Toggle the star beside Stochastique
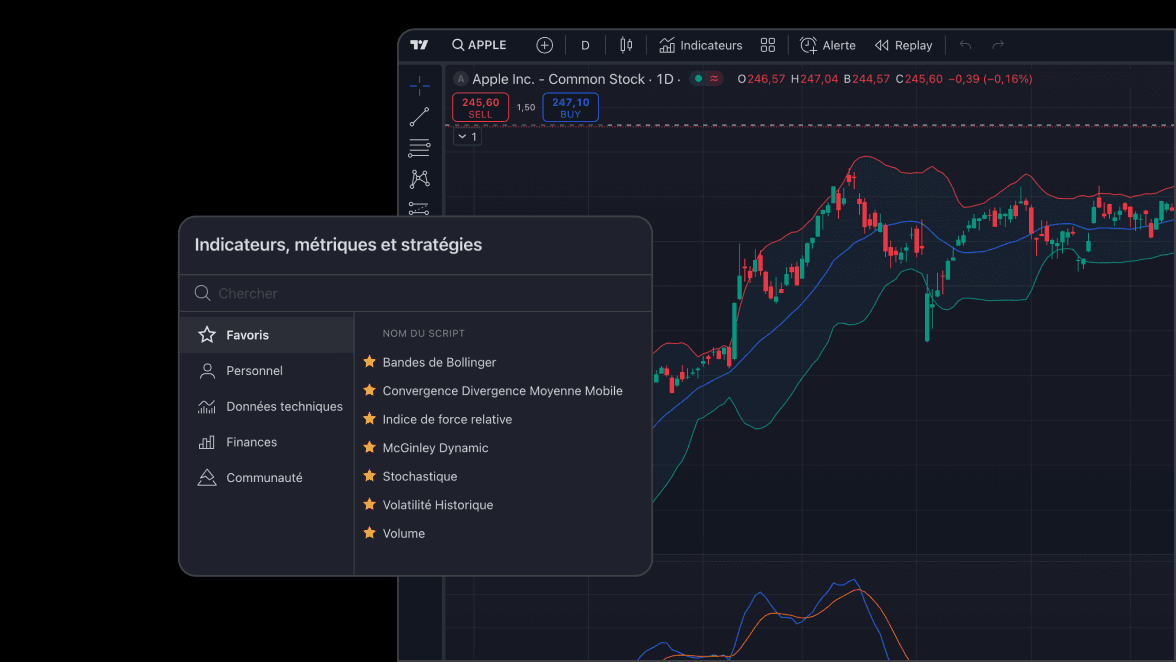 coord(369,476)
